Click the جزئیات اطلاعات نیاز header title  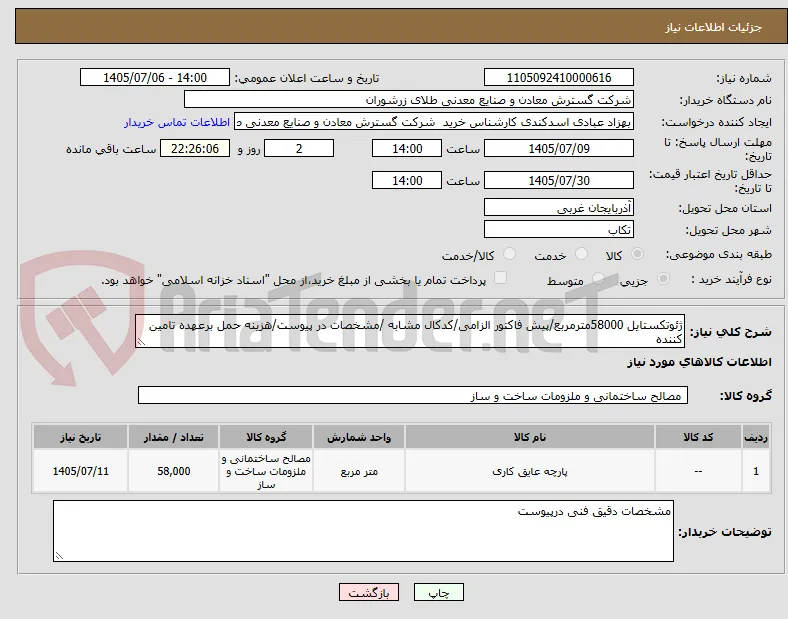coord(714,27)
